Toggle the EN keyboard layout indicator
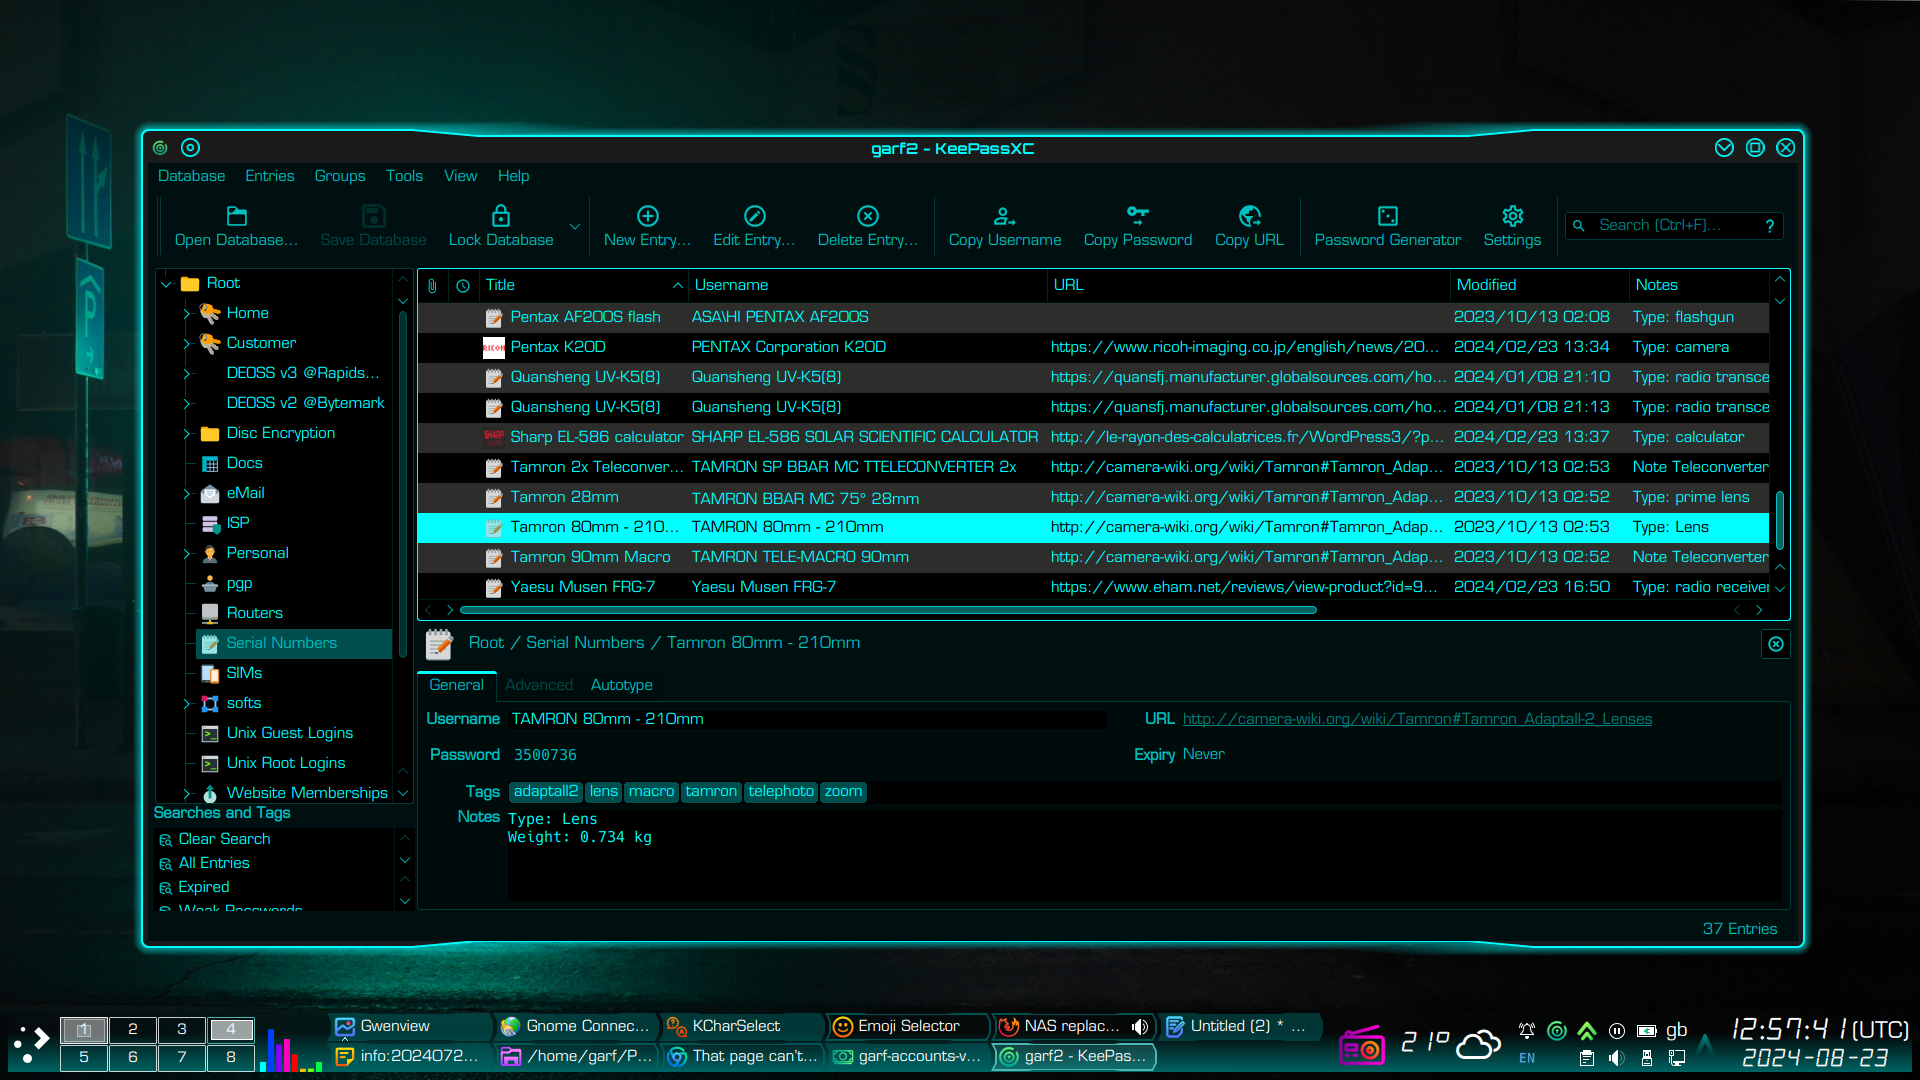Screen dimensions: 1920x1080 click(x=1526, y=1058)
